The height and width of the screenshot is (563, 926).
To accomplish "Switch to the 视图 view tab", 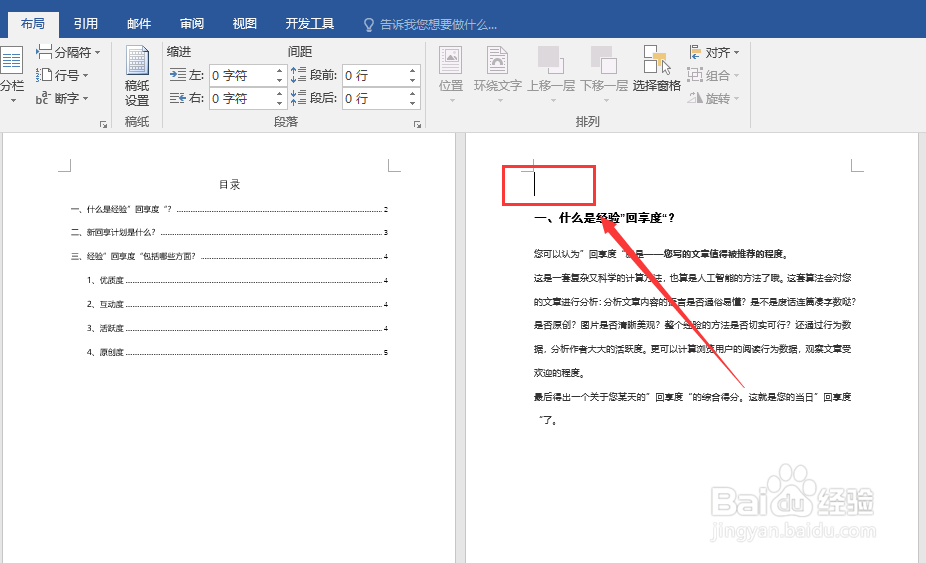I will click(244, 24).
